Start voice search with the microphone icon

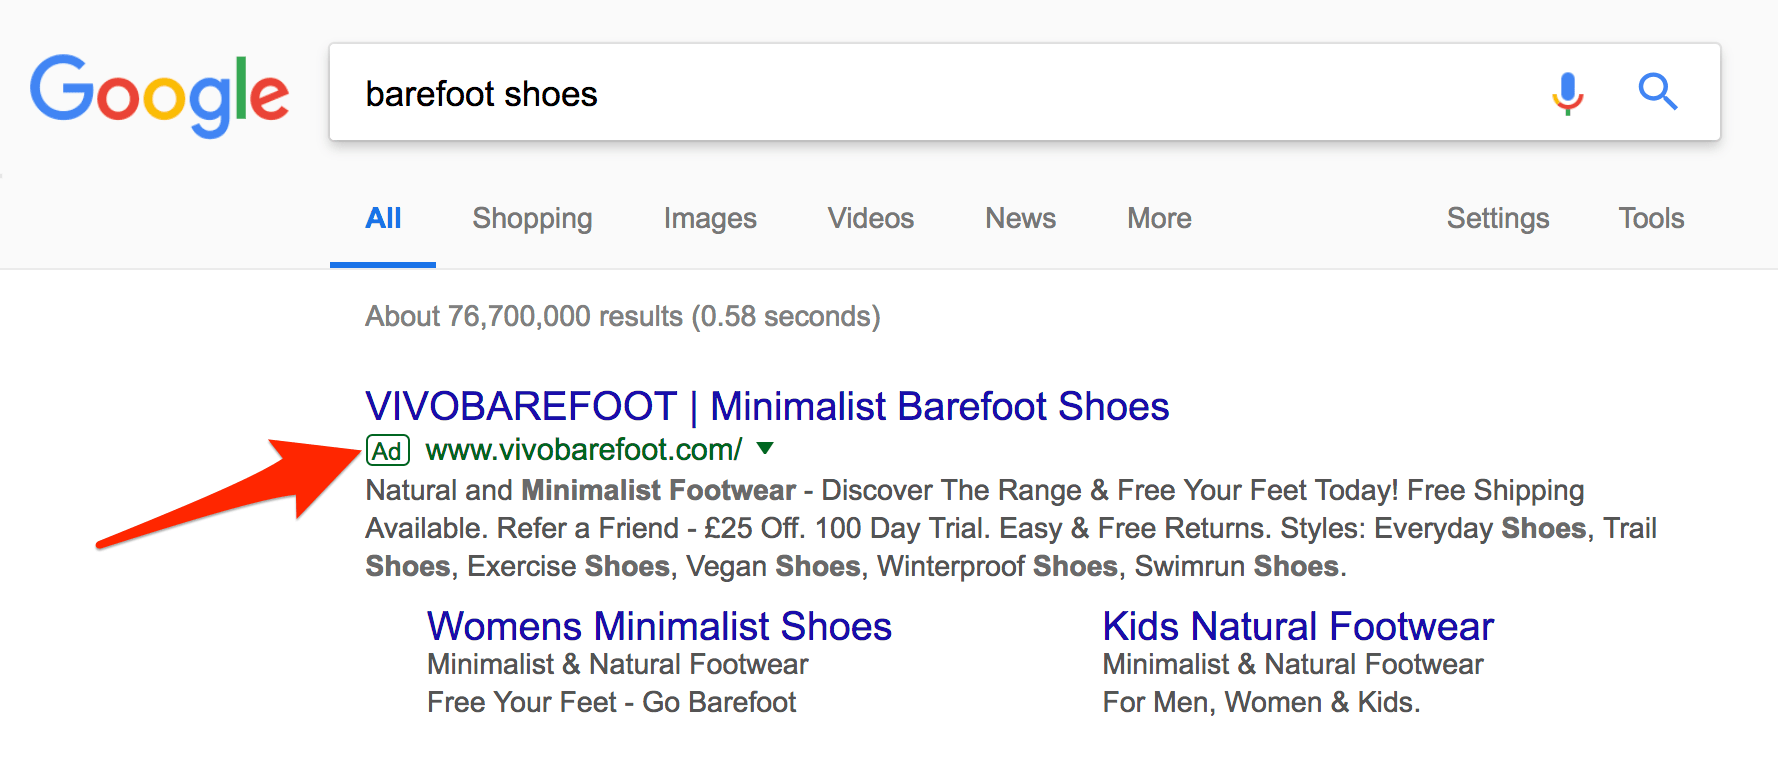point(1567,93)
